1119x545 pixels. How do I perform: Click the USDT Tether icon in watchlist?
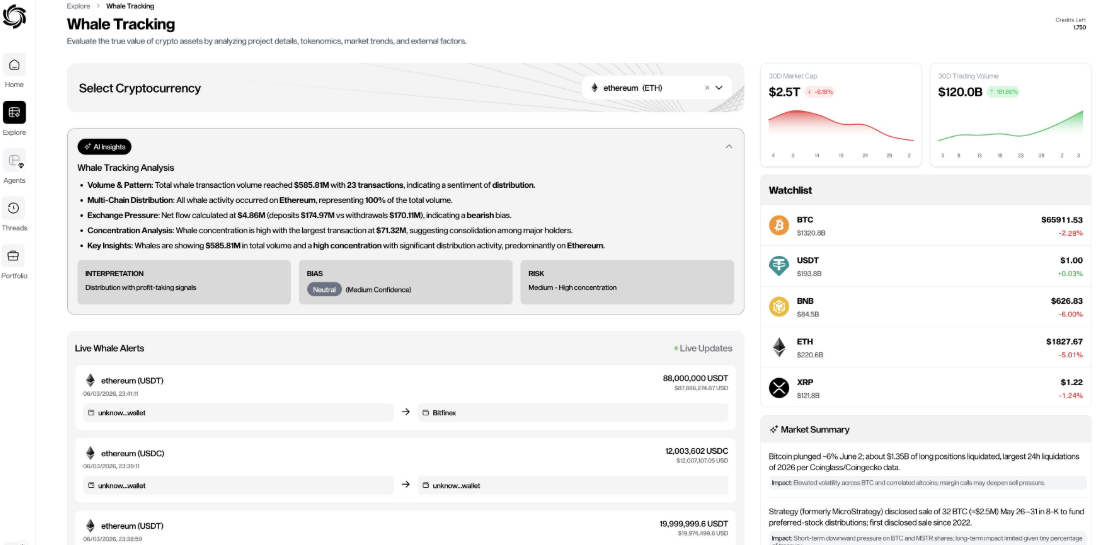click(x=779, y=266)
